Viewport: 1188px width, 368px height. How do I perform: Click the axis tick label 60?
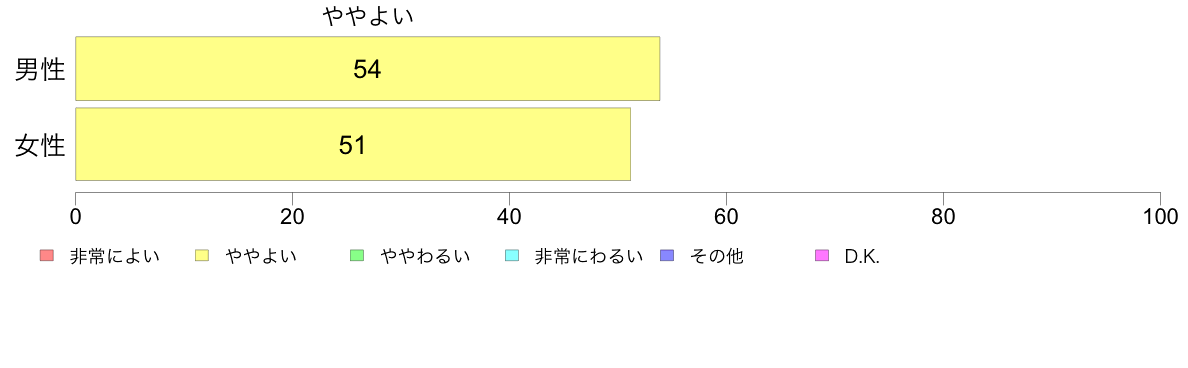pyautogui.click(x=726, y=216)
